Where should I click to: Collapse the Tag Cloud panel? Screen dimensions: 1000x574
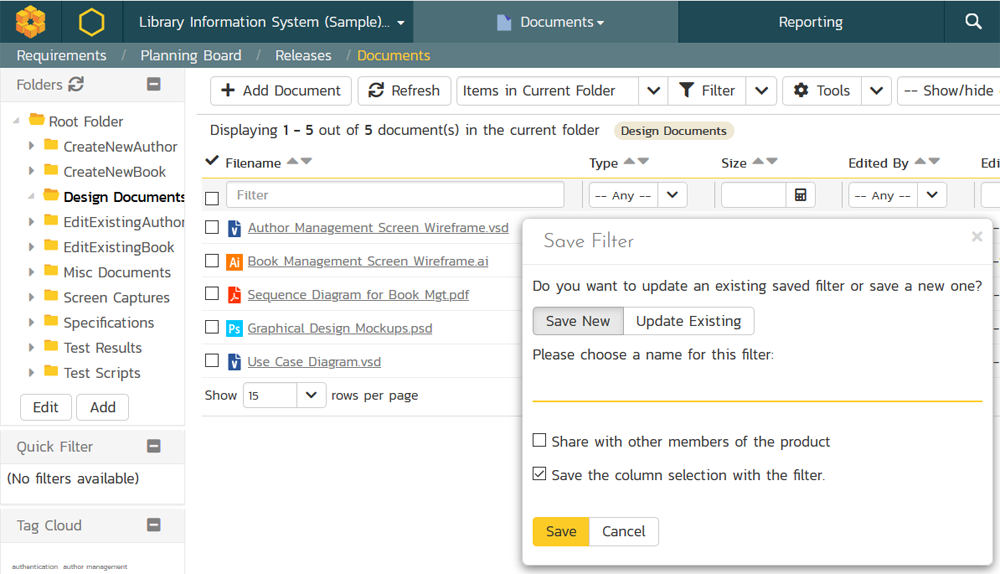(153, 525)
